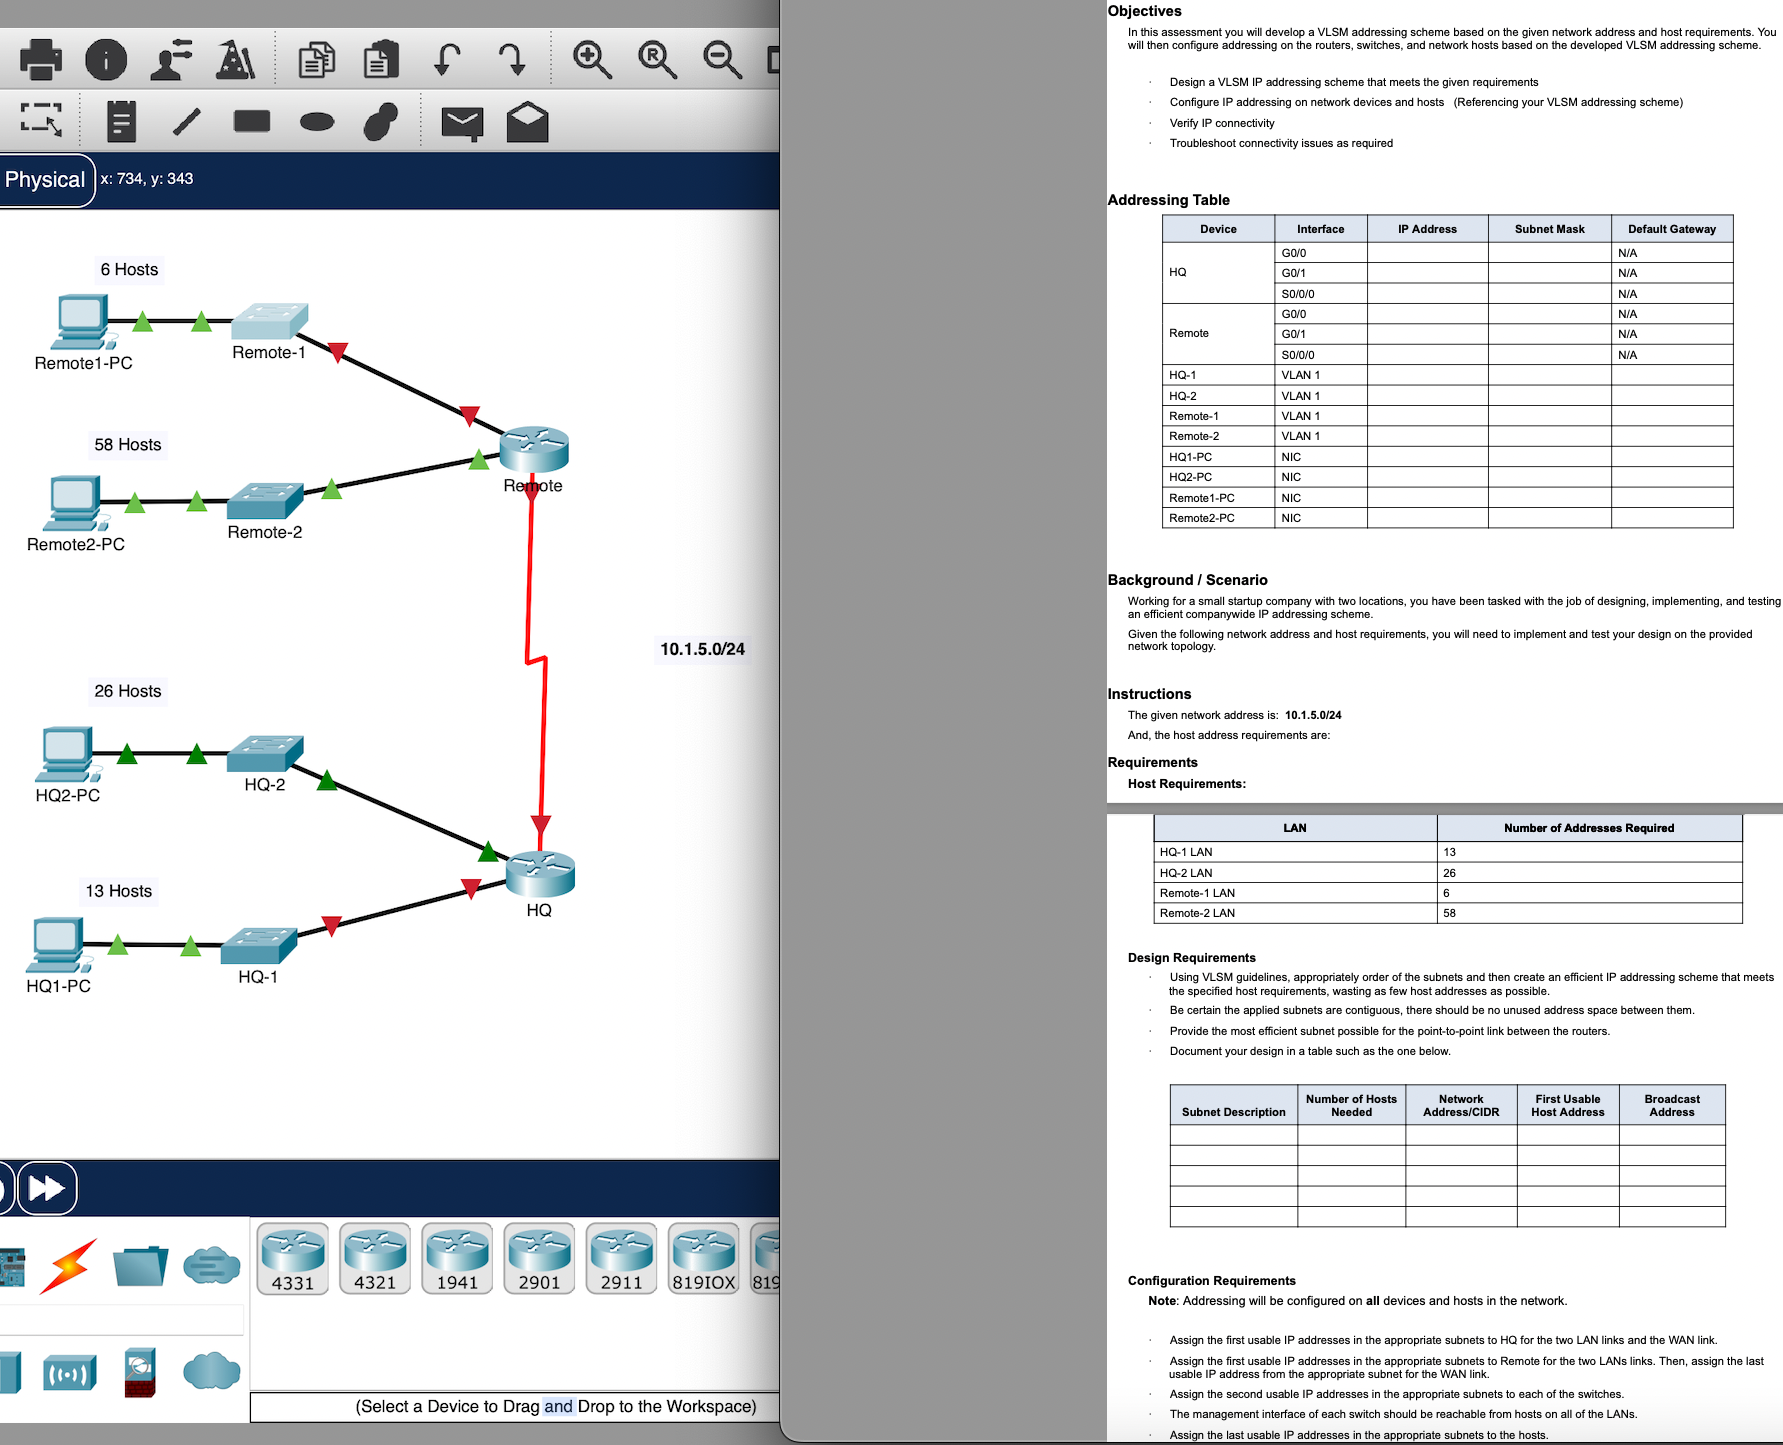Select the Place Note tool
This screenshot has height=1445, width=1783.
click(x=122, y=121)
